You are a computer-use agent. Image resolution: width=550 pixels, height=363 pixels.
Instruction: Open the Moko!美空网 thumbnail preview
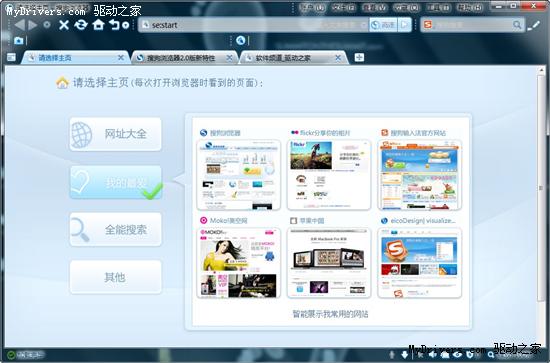(x=239, y=263)
